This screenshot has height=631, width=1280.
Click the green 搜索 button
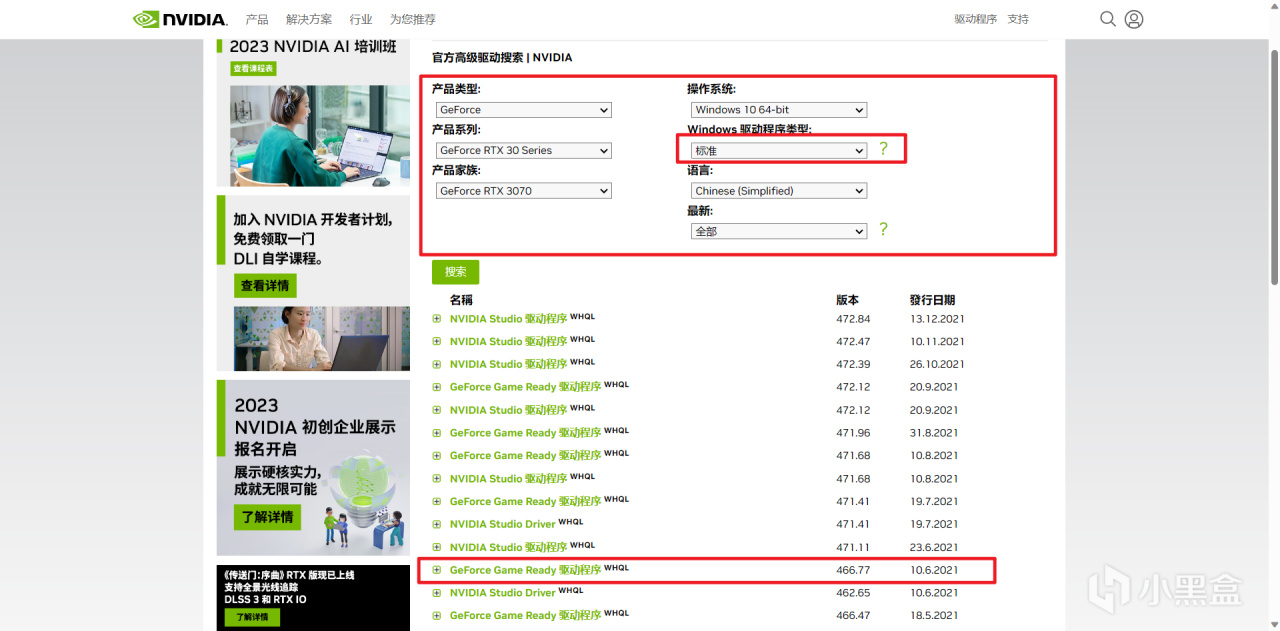point(455,272)
